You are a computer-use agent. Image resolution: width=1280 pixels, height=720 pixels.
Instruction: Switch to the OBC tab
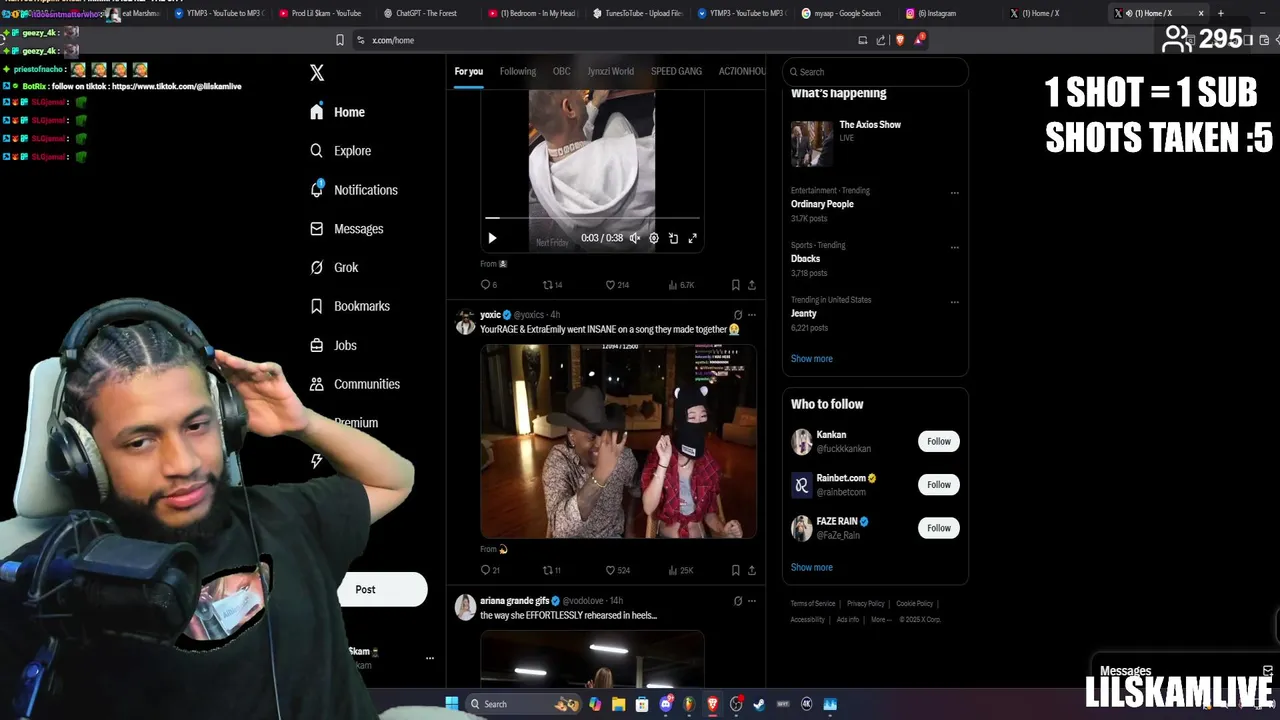click(562, 71)
